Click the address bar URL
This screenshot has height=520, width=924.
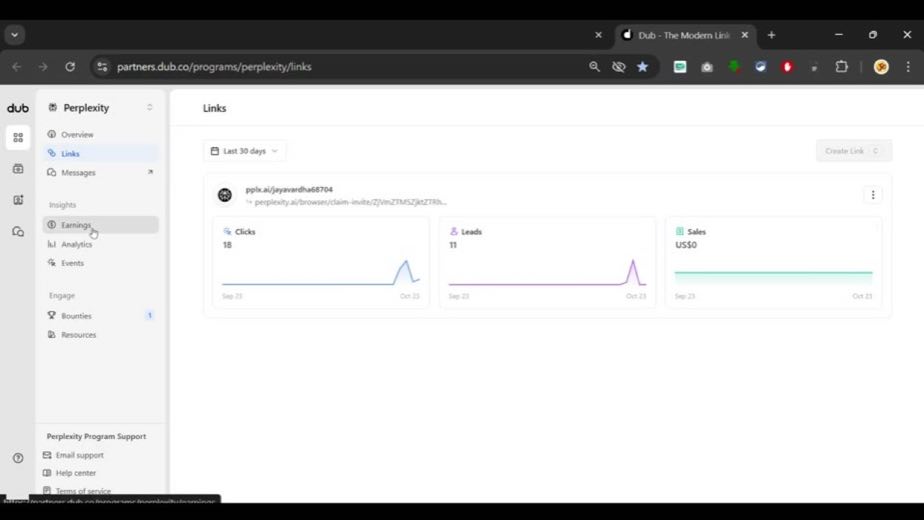coord(214,67)
